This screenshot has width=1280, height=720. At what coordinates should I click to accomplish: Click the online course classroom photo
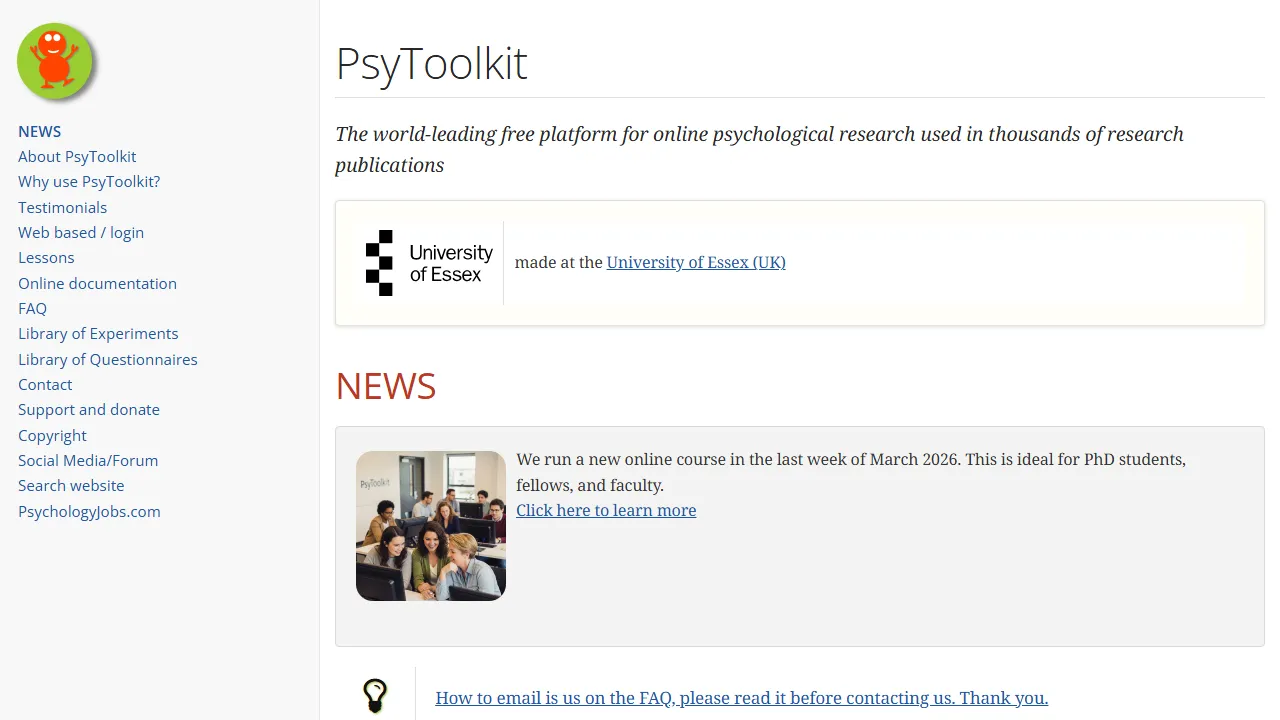[430, 525]
